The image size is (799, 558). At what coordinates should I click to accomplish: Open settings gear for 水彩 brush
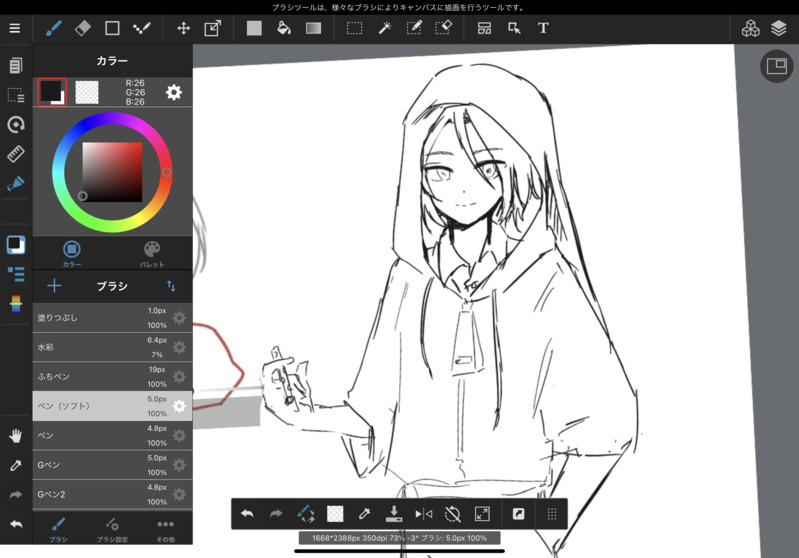coord(179,348)
